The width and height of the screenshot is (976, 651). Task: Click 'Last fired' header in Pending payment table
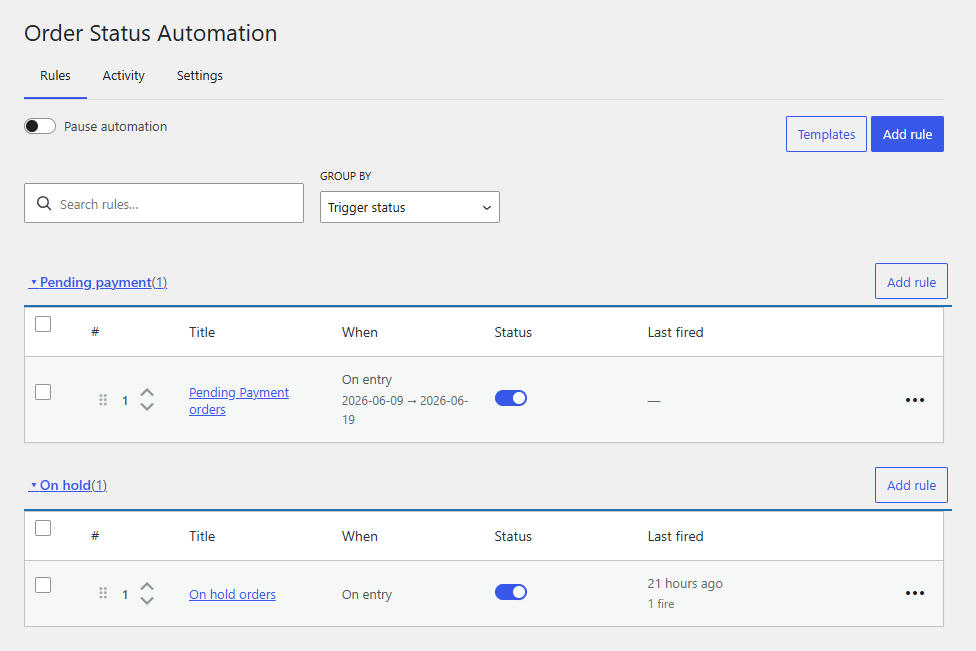pos(675,332)
